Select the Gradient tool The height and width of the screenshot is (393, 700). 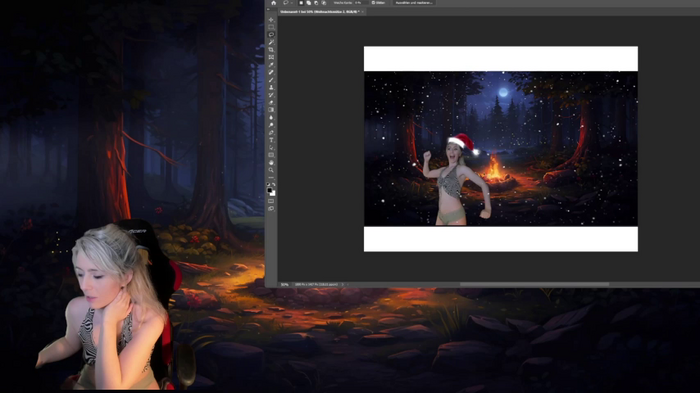[x=271, y=110]
